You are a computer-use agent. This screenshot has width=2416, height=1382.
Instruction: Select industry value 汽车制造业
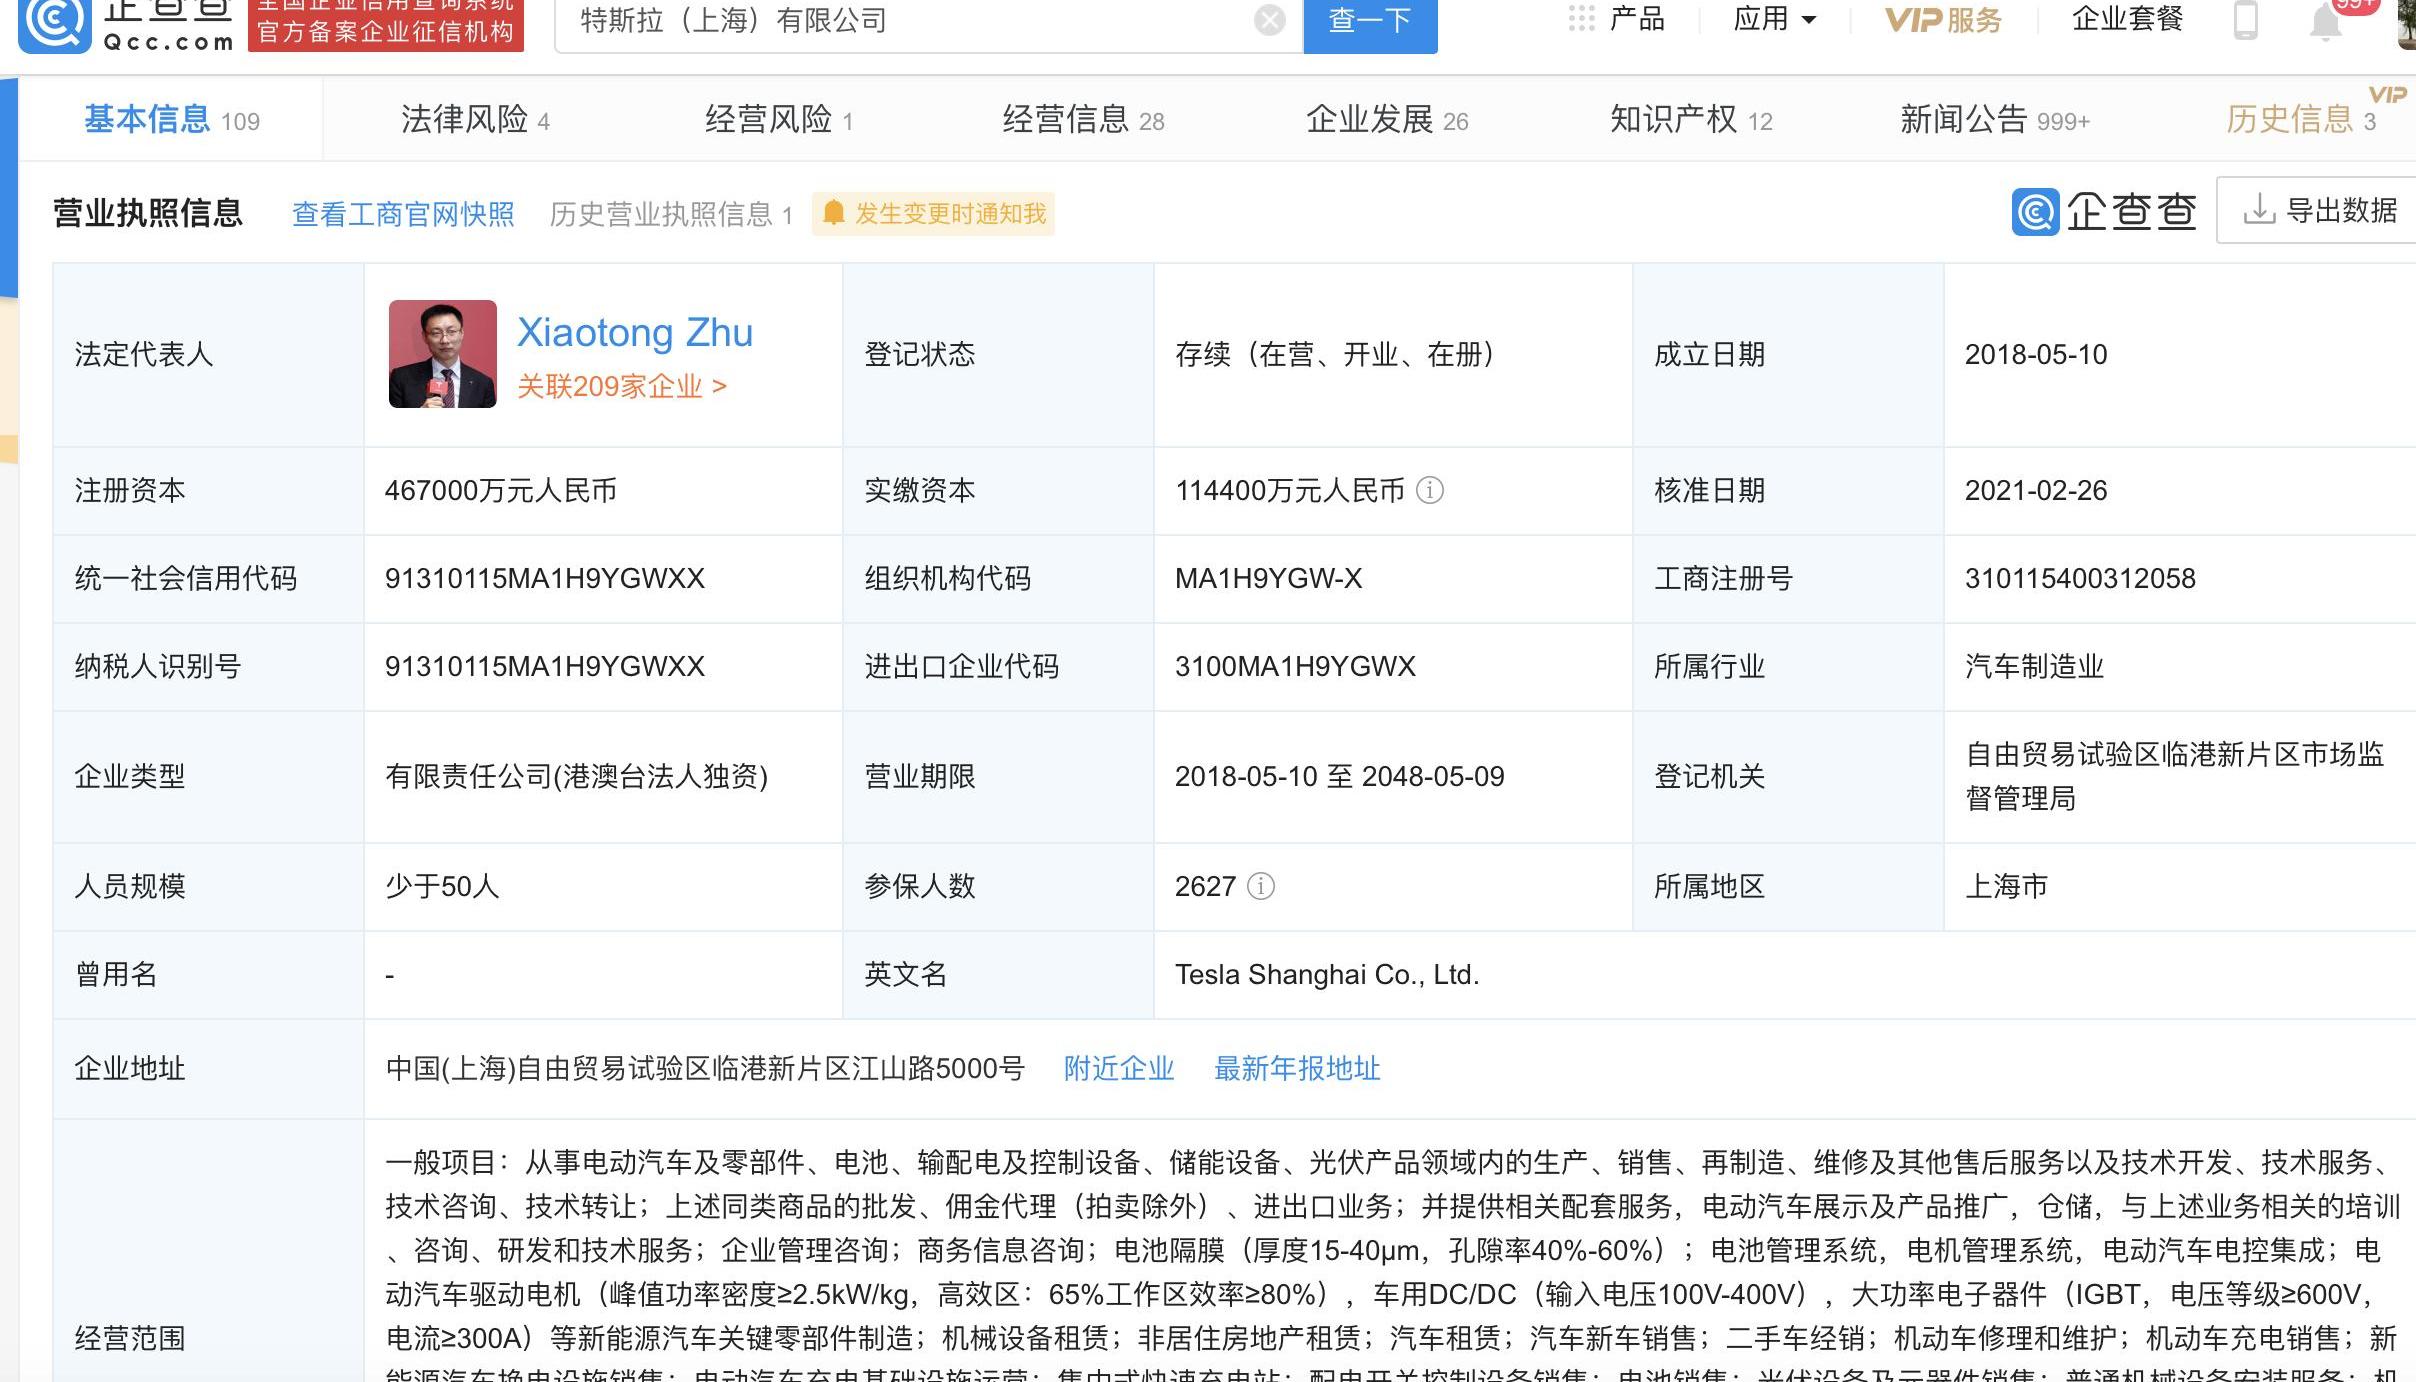pyautogui.click(x=2035, y=667)
